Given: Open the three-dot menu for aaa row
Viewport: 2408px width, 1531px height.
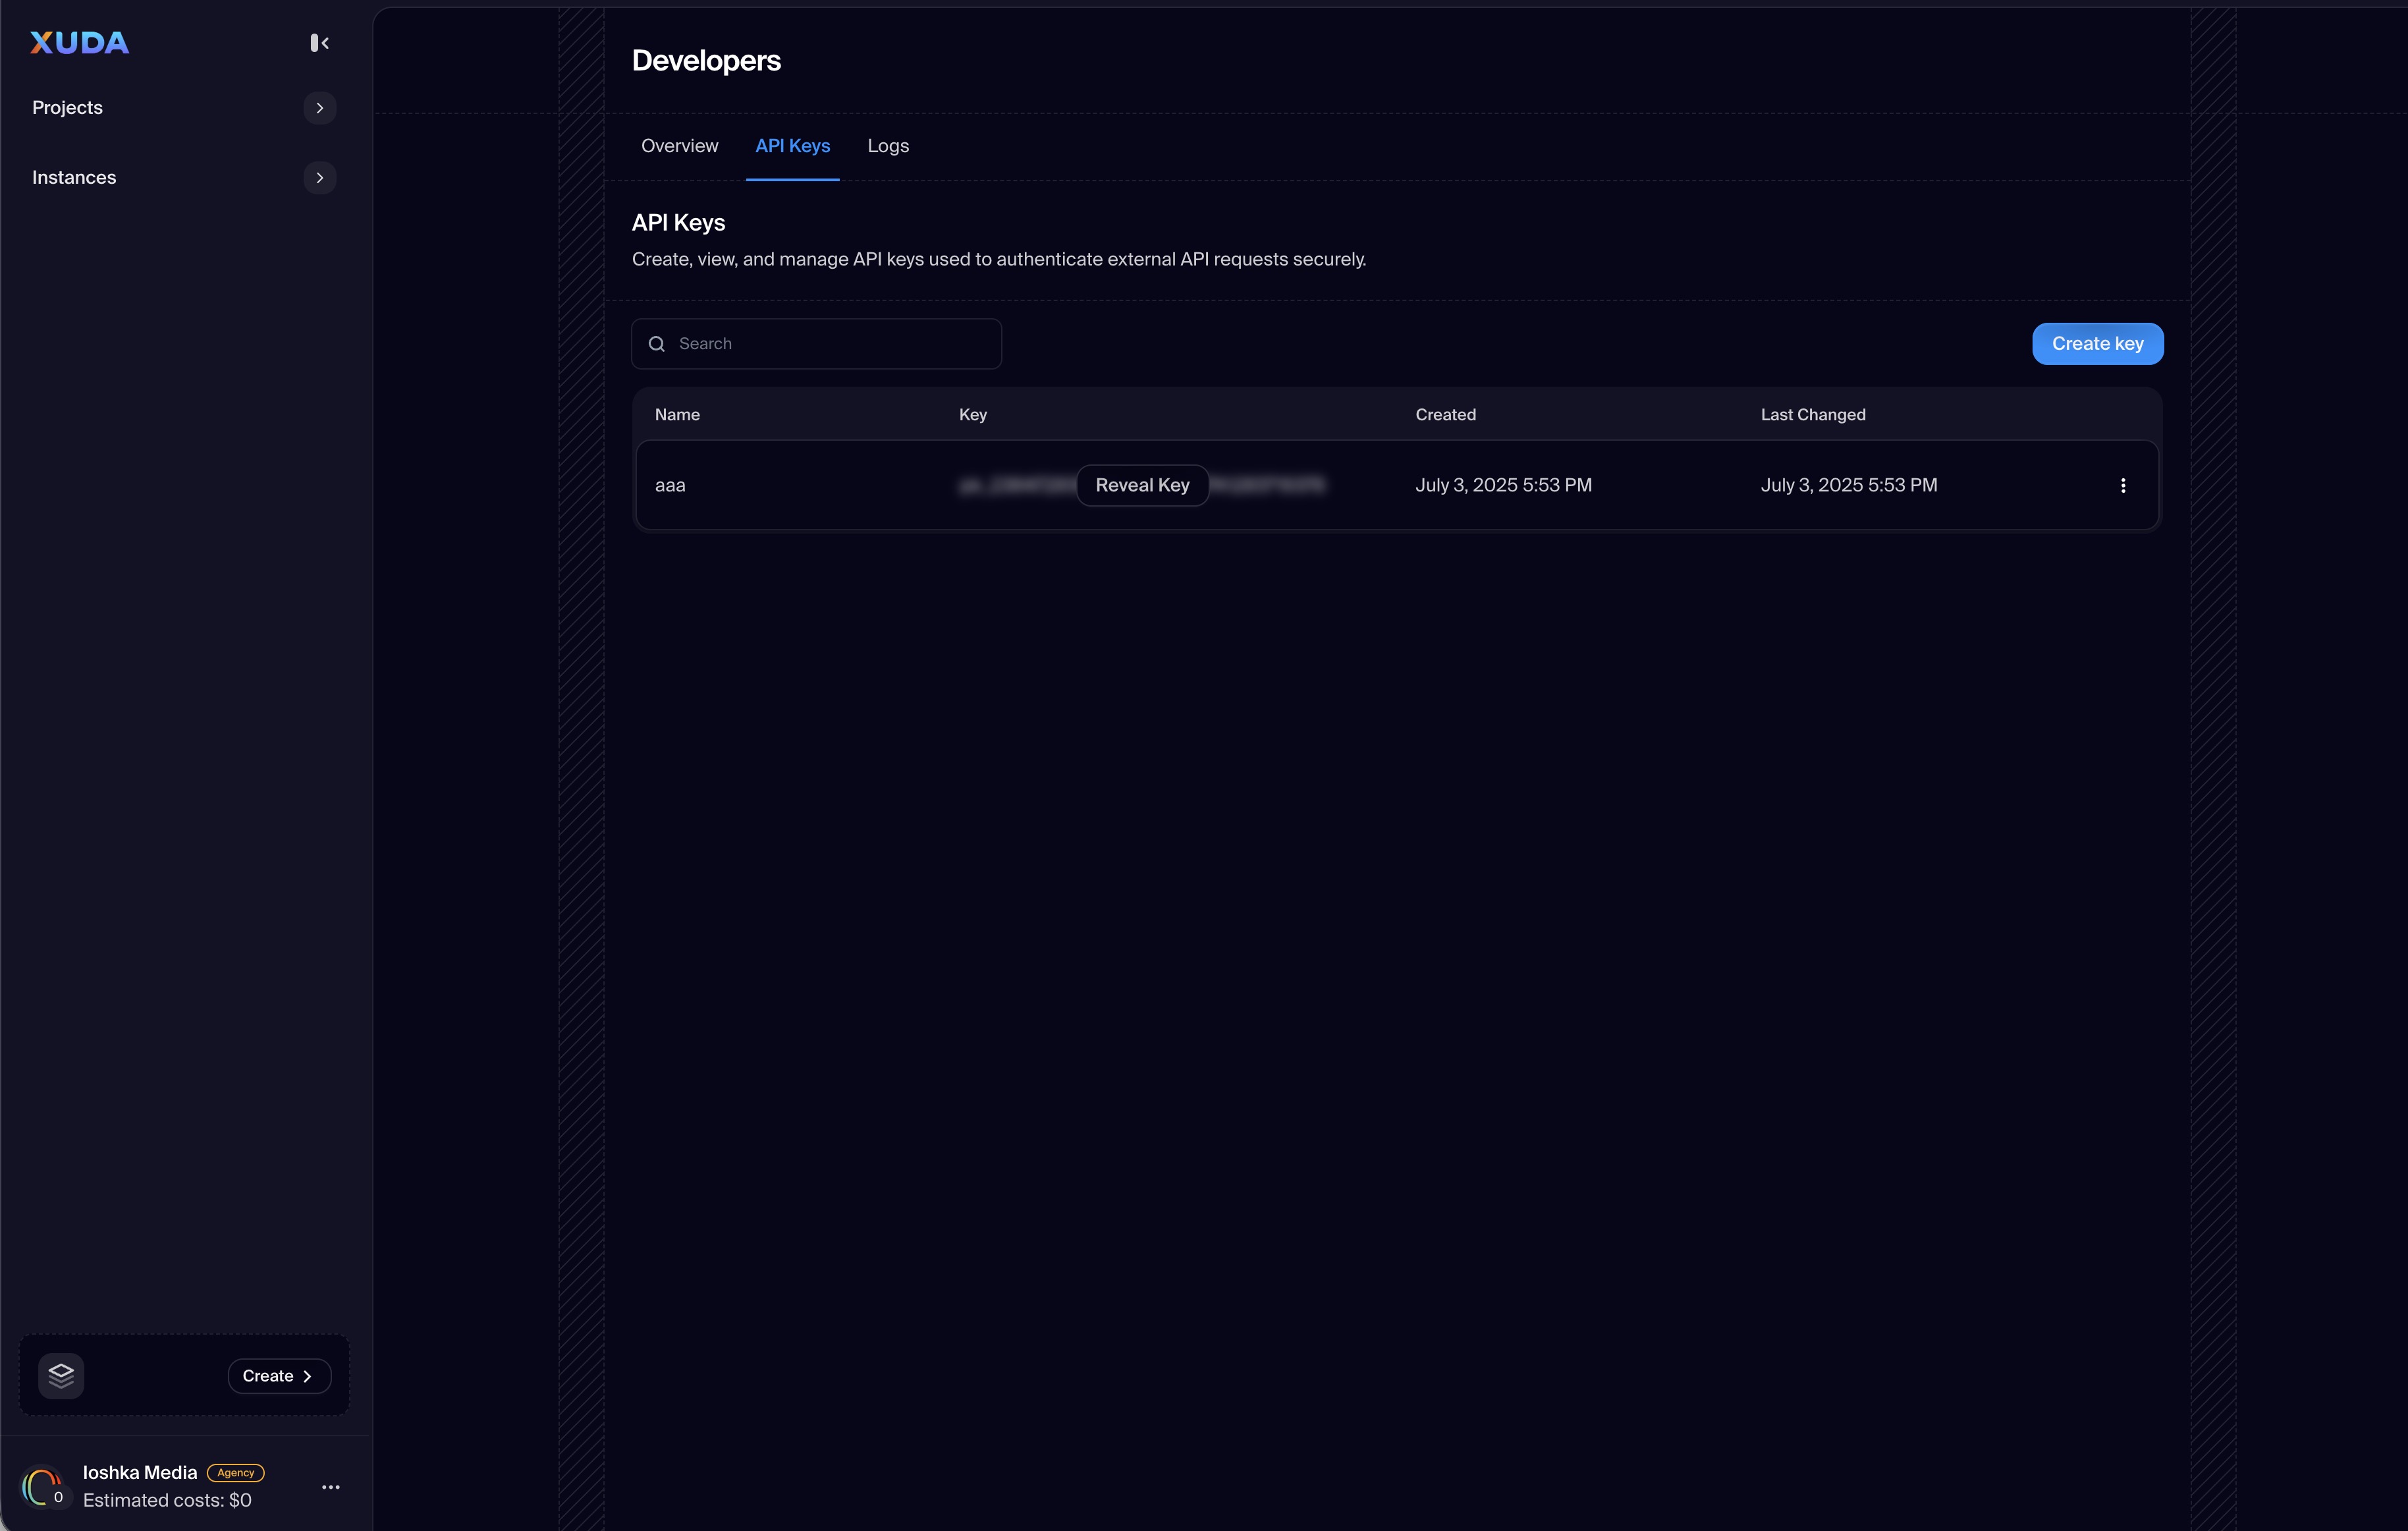Looking at the screenshot, I should (x=2122, y=485).
